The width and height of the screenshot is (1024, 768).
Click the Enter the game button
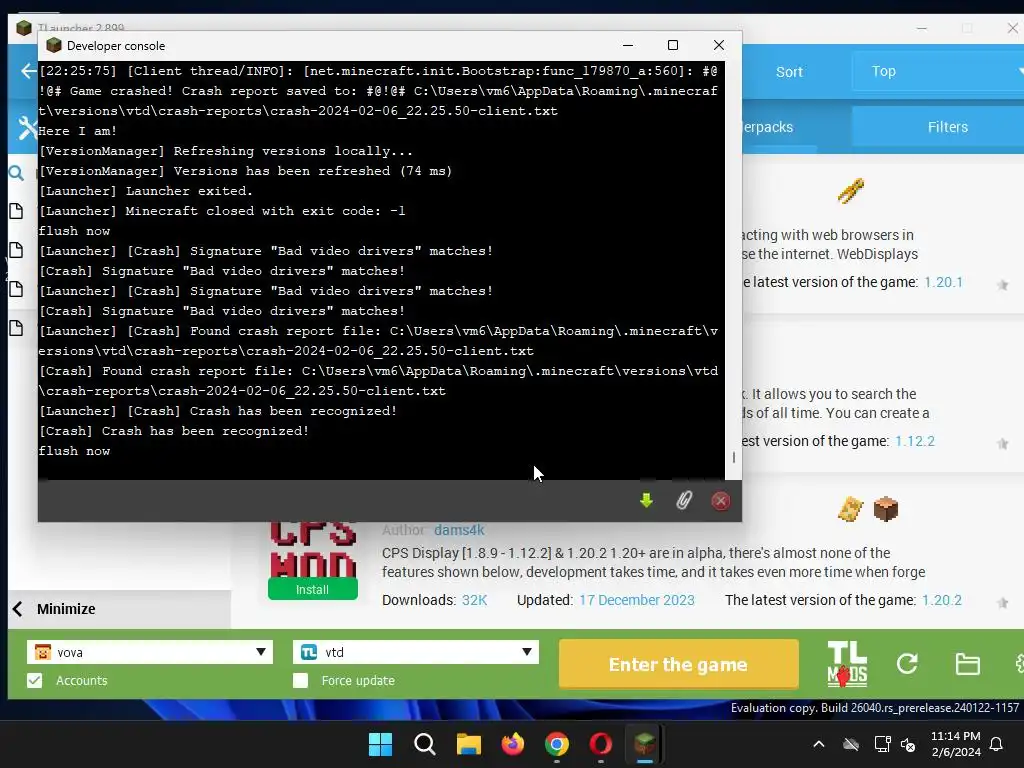pyautogui.click(x=679, y=664)
